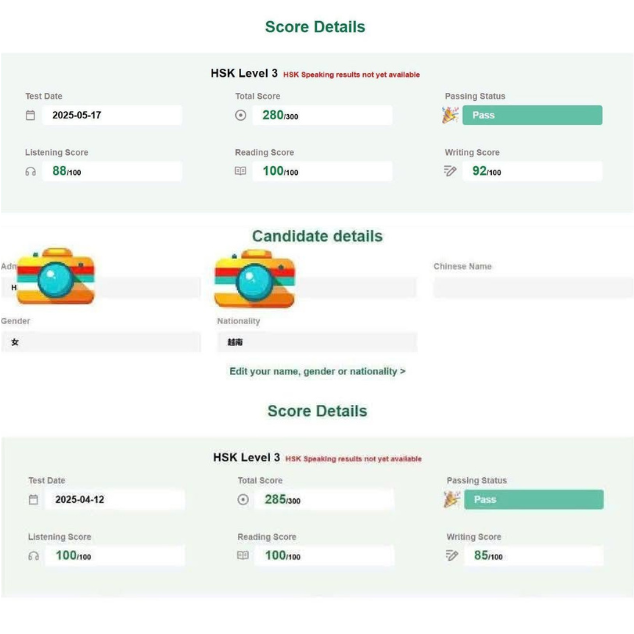Viewport: 634px width, 634px height.
Task: Click the Total Score field showing 285/300
Action: click(324, 500)
